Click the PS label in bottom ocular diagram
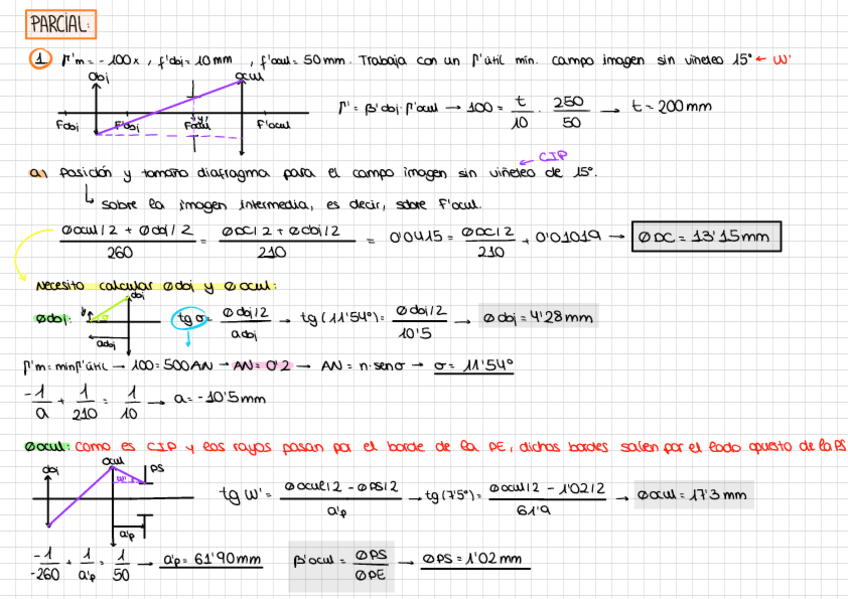 click(157, 469)
